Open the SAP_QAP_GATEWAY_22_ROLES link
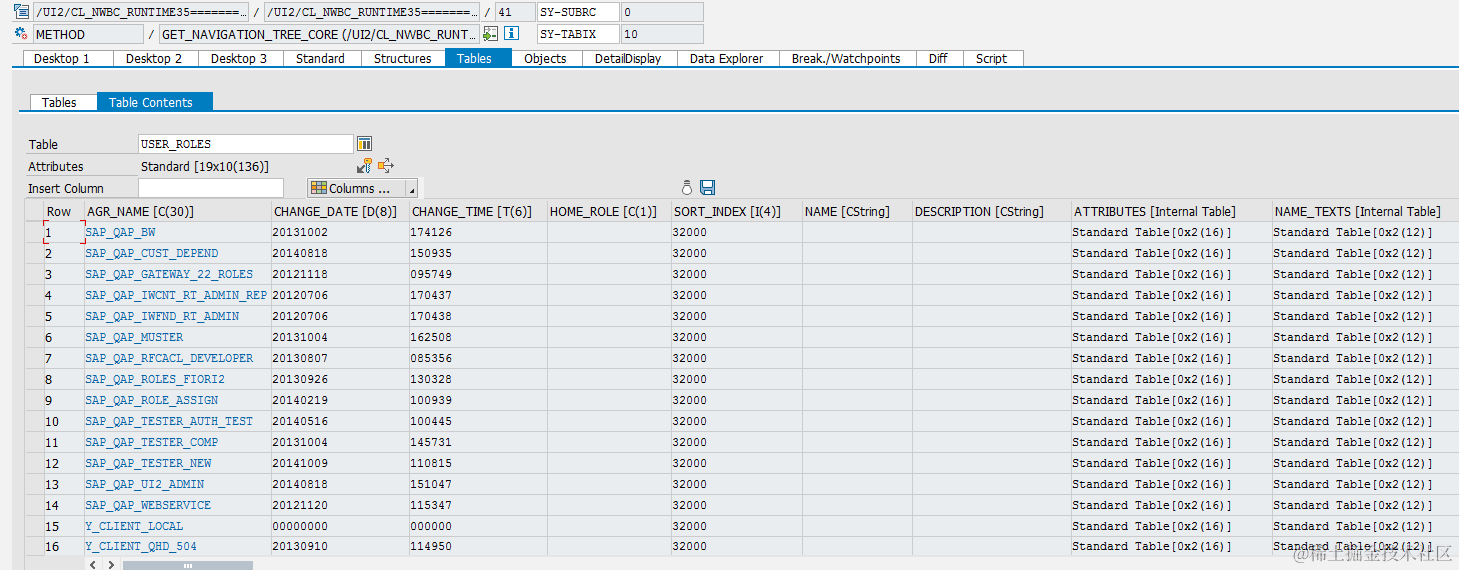 click(x=169, y=274)
